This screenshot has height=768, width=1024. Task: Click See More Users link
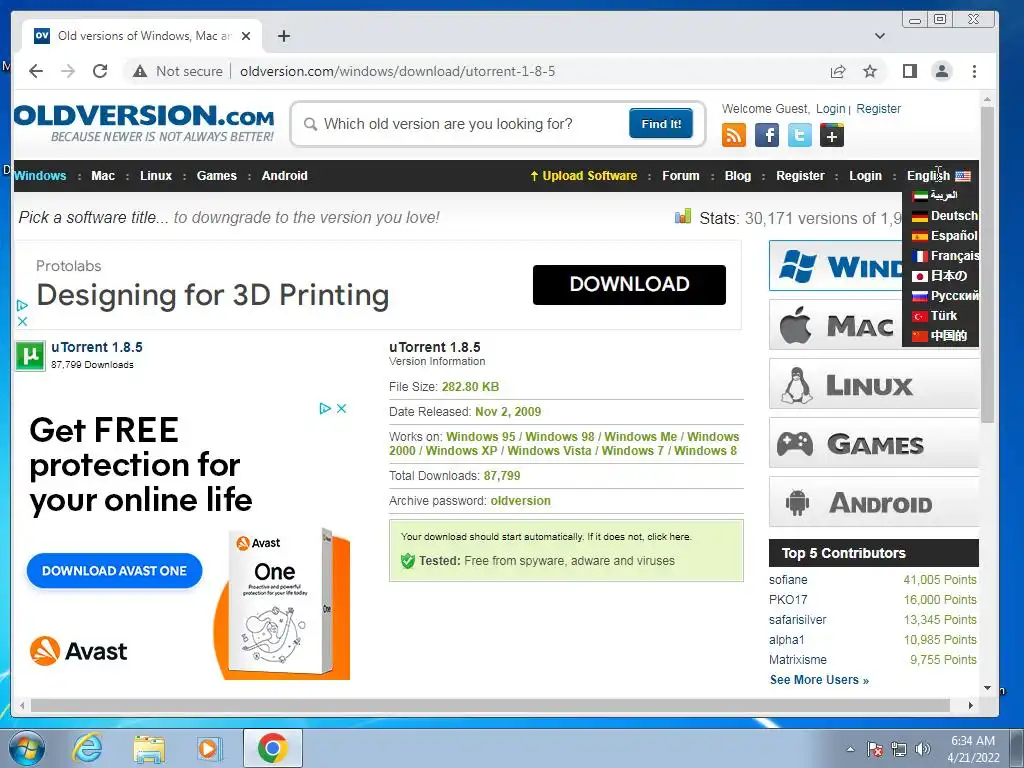pos(819,680)
